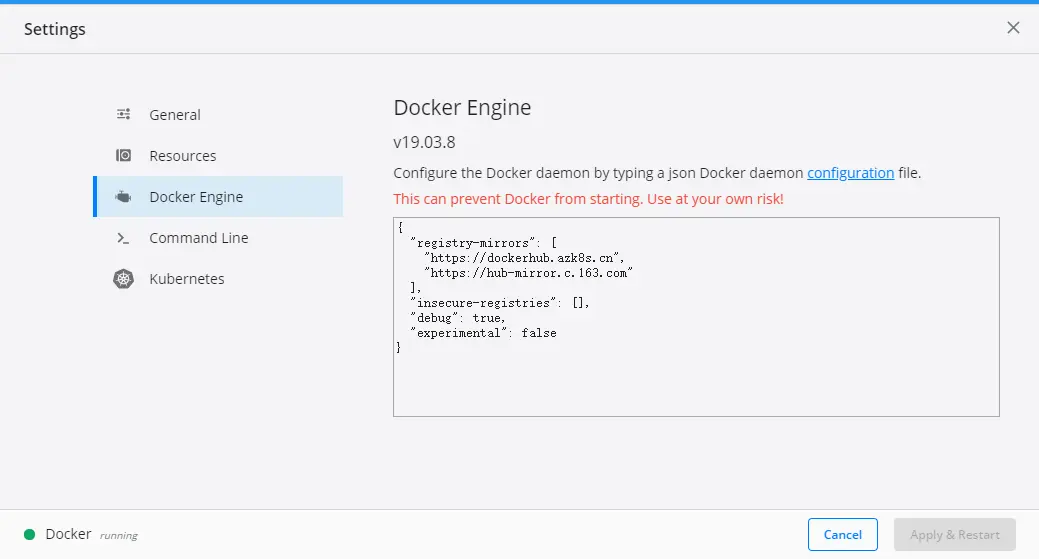Screen dimensions: 1039x559
Task: Click the Kubernetes helm wheel icon
Action: (124, 279)
